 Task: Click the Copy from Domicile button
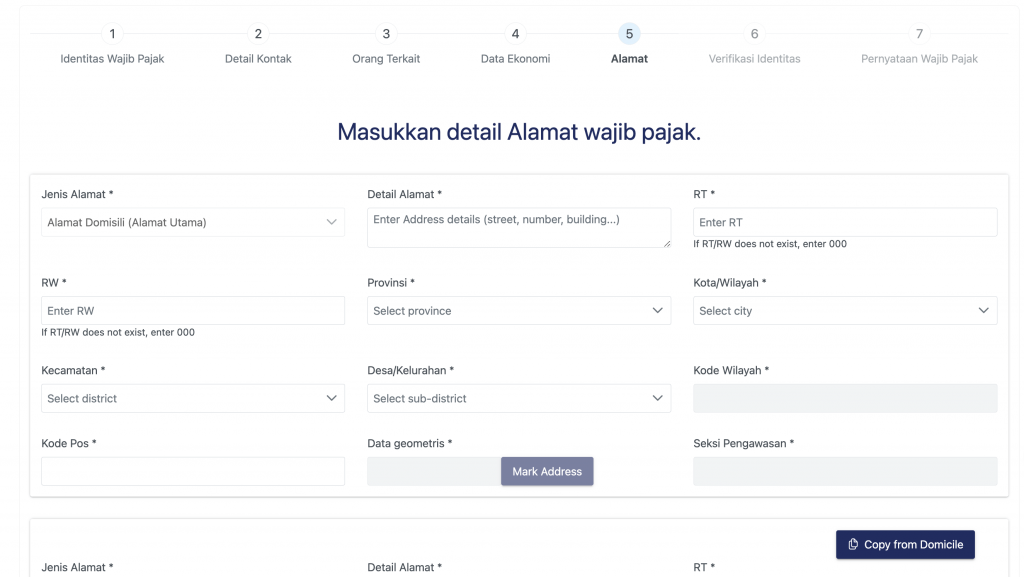coord(905,544)
